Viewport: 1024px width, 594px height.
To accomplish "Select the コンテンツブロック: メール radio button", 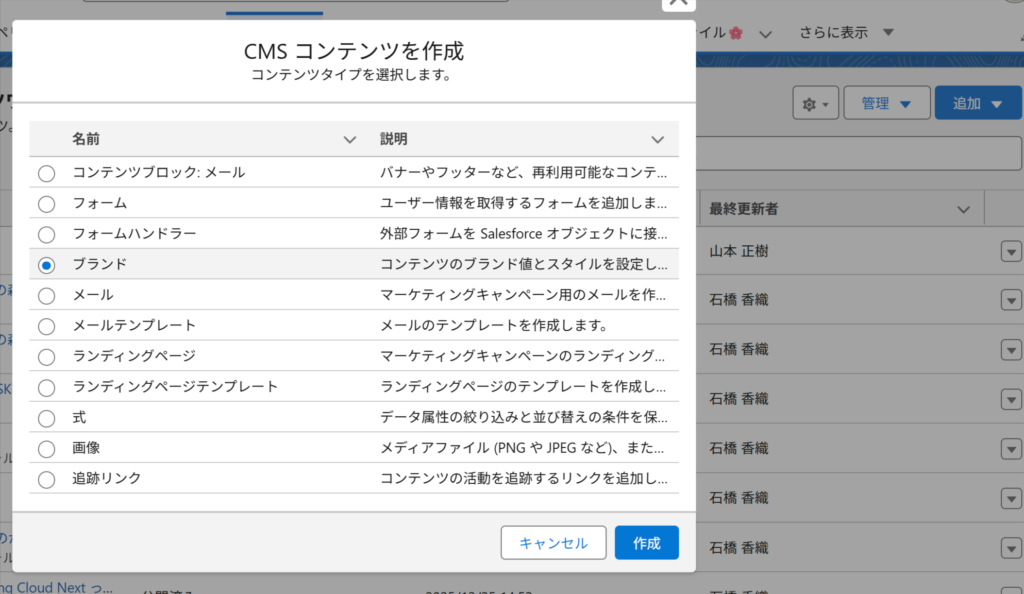I will click(x=46, y=173).
